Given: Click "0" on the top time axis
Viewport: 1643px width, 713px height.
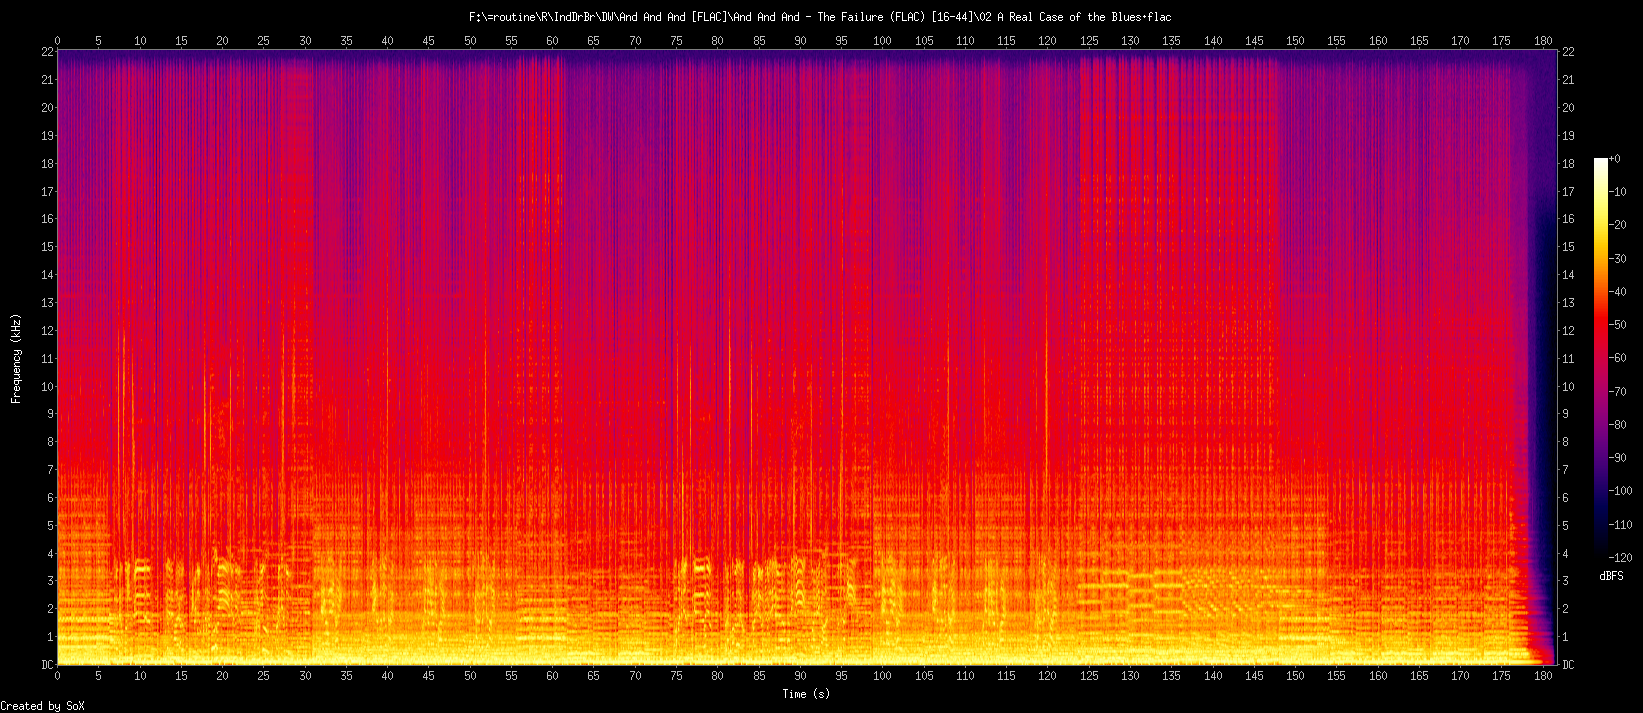Looking at the screenshot, I should [58, 41].
